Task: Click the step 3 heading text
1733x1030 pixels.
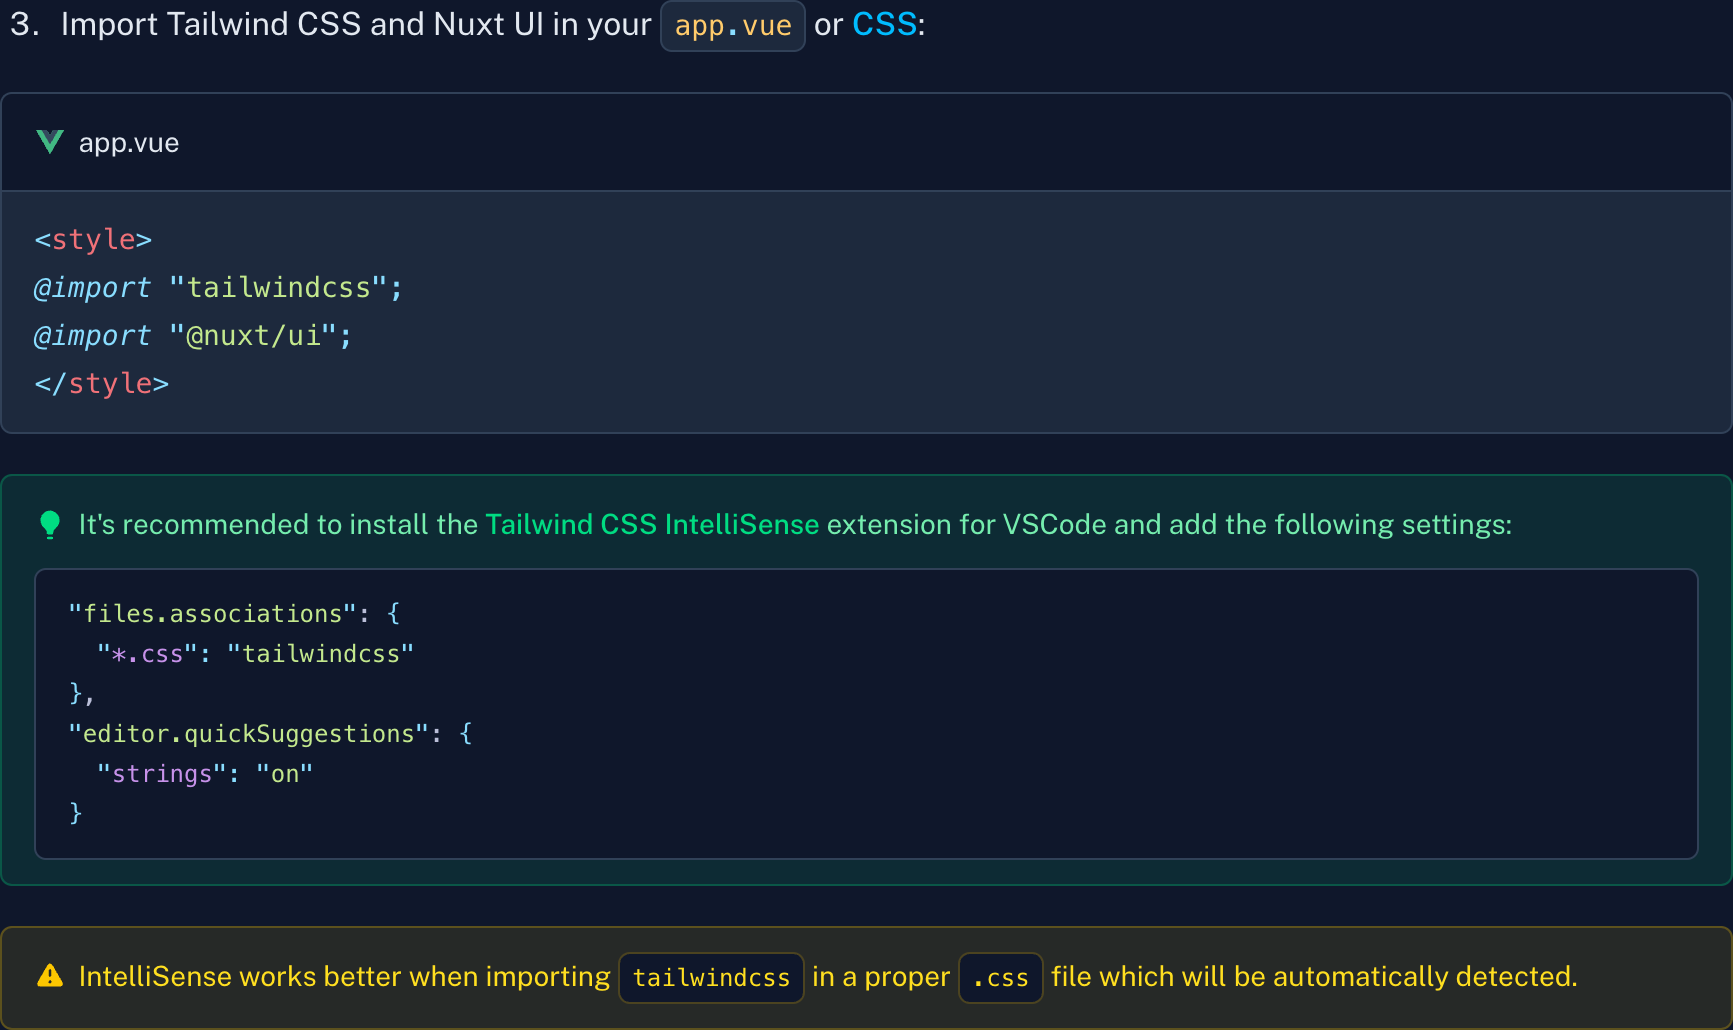Action: pos(468,24)
